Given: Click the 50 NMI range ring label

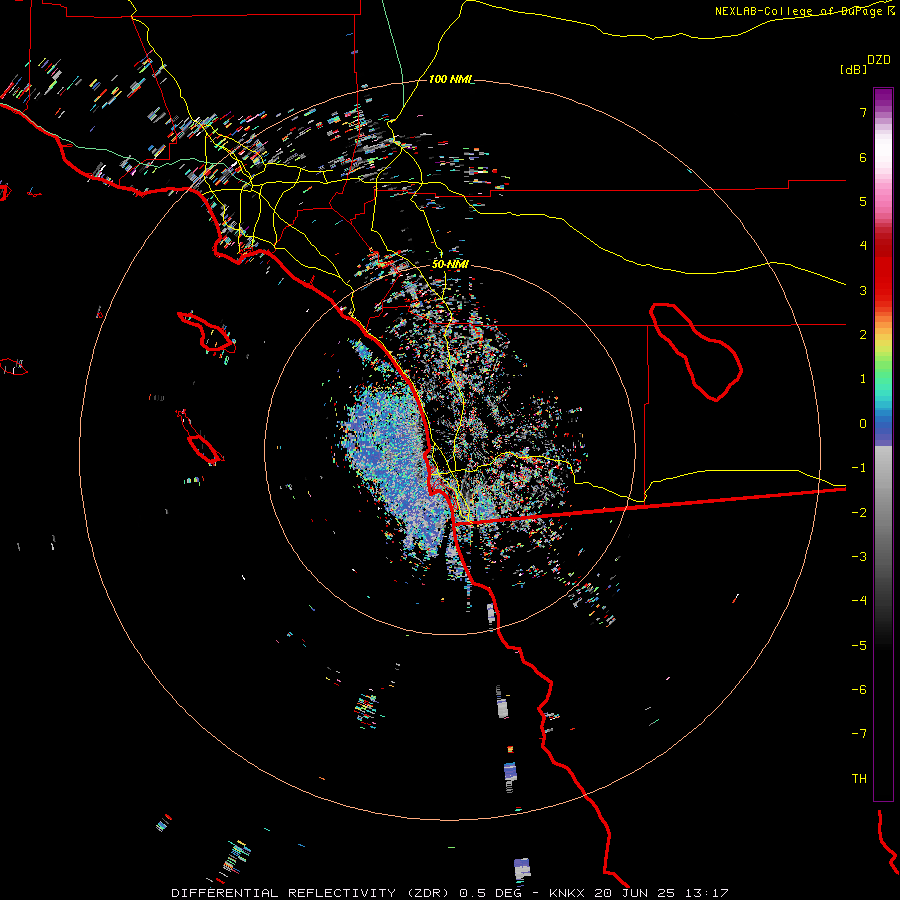Looking at the screenshot, I should pos(450,264).
